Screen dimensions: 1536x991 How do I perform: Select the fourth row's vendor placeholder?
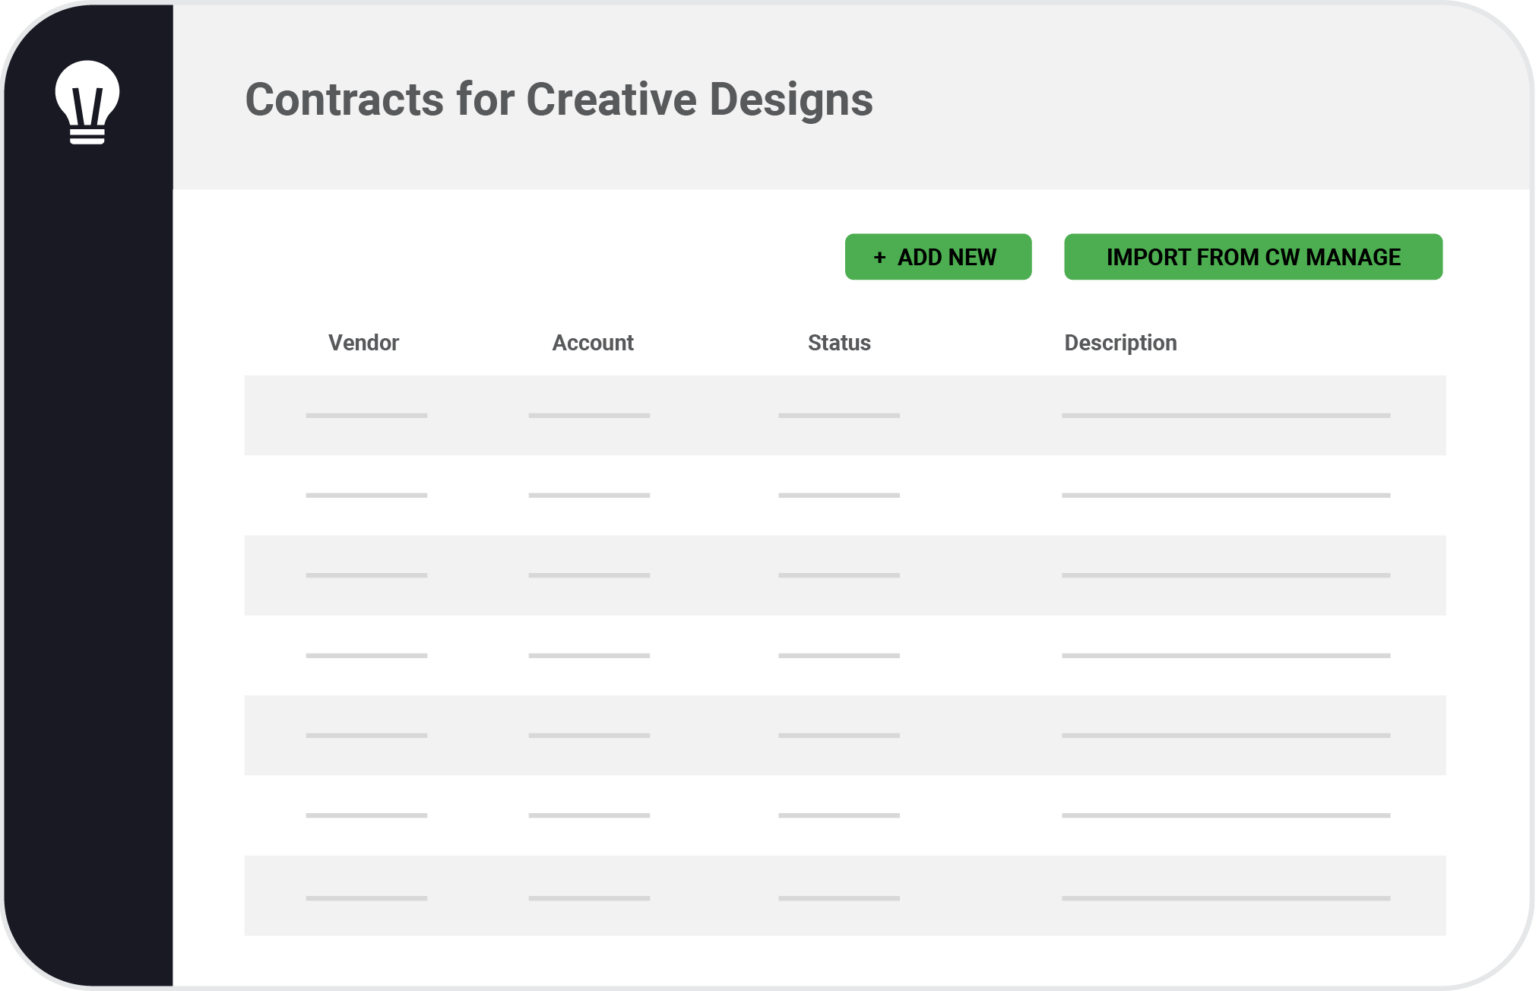pyautogui.click(x=366, y=655)
